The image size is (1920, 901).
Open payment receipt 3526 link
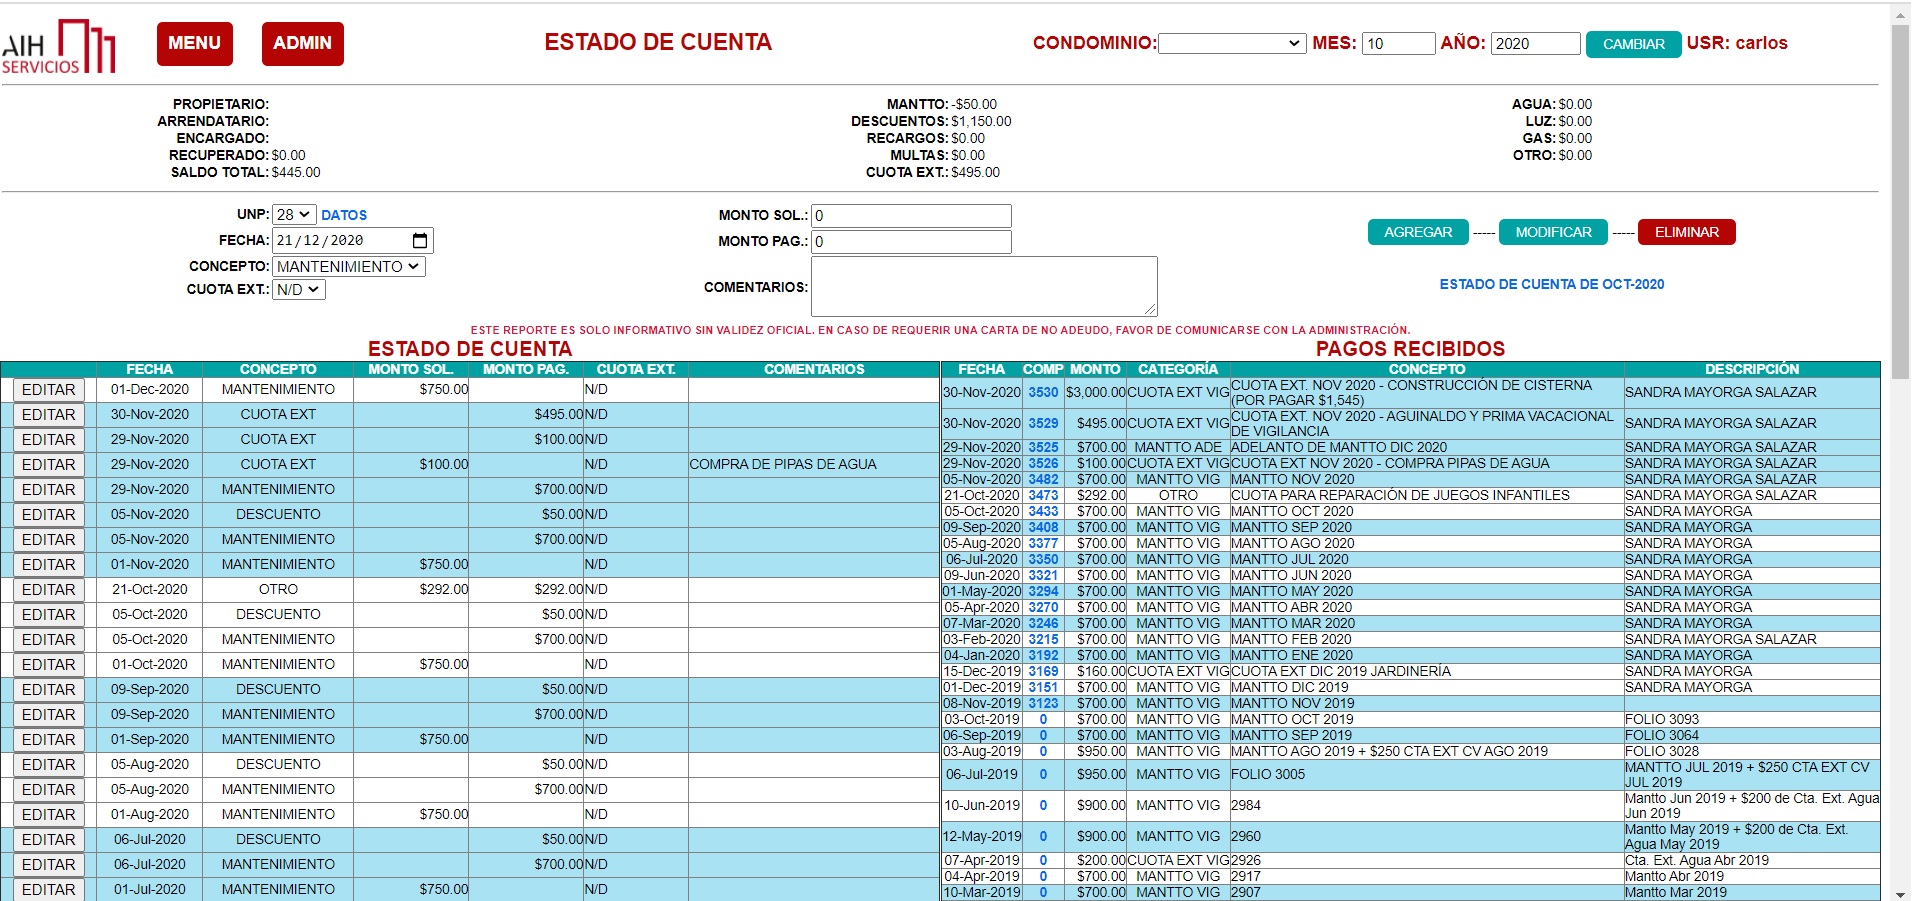point(1043,464)
